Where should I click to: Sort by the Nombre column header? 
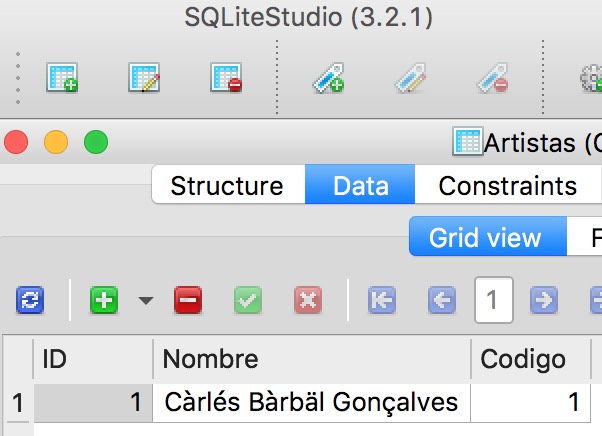pos(311,359)
